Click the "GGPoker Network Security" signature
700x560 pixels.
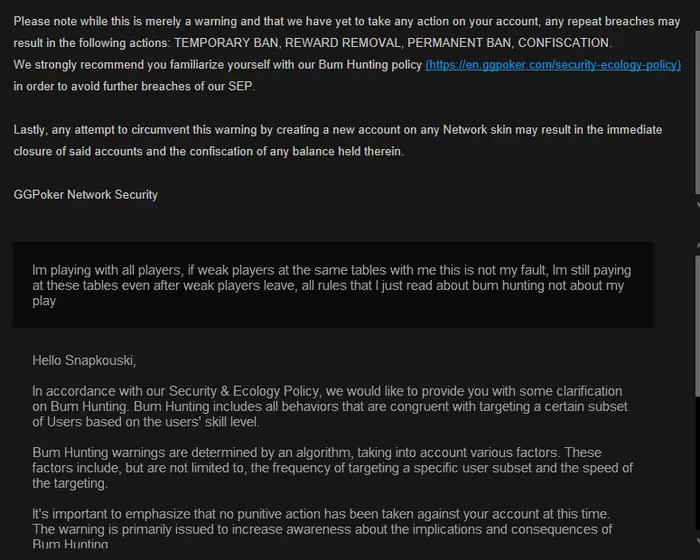click(86, 195)
